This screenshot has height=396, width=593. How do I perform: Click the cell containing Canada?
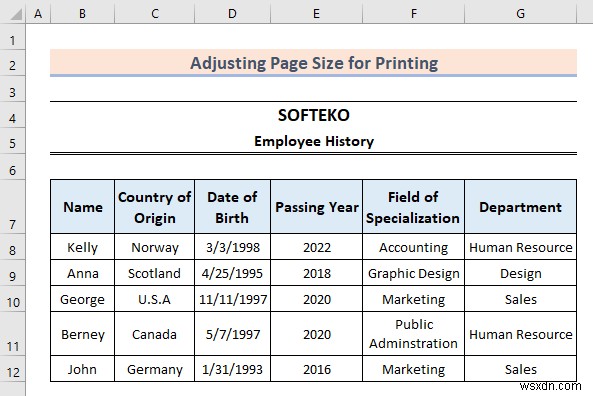pos(154,334)
